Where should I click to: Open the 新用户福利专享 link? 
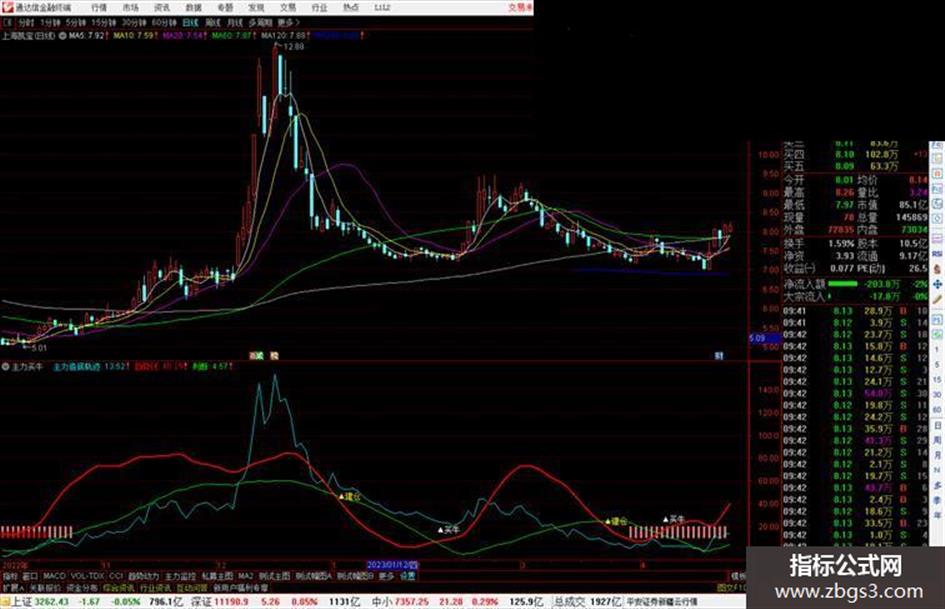pyautogui.click(x=240, y=587)
